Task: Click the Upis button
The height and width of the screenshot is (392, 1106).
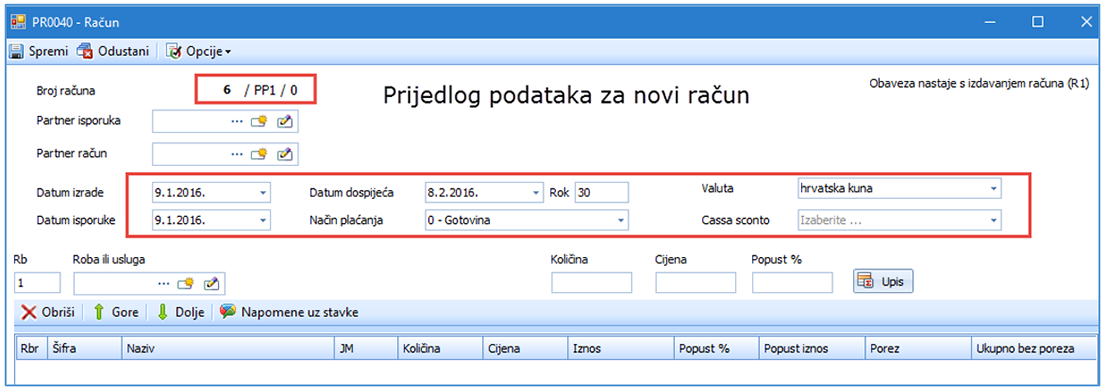Action: pyautogui.click(x=883, y=281)
